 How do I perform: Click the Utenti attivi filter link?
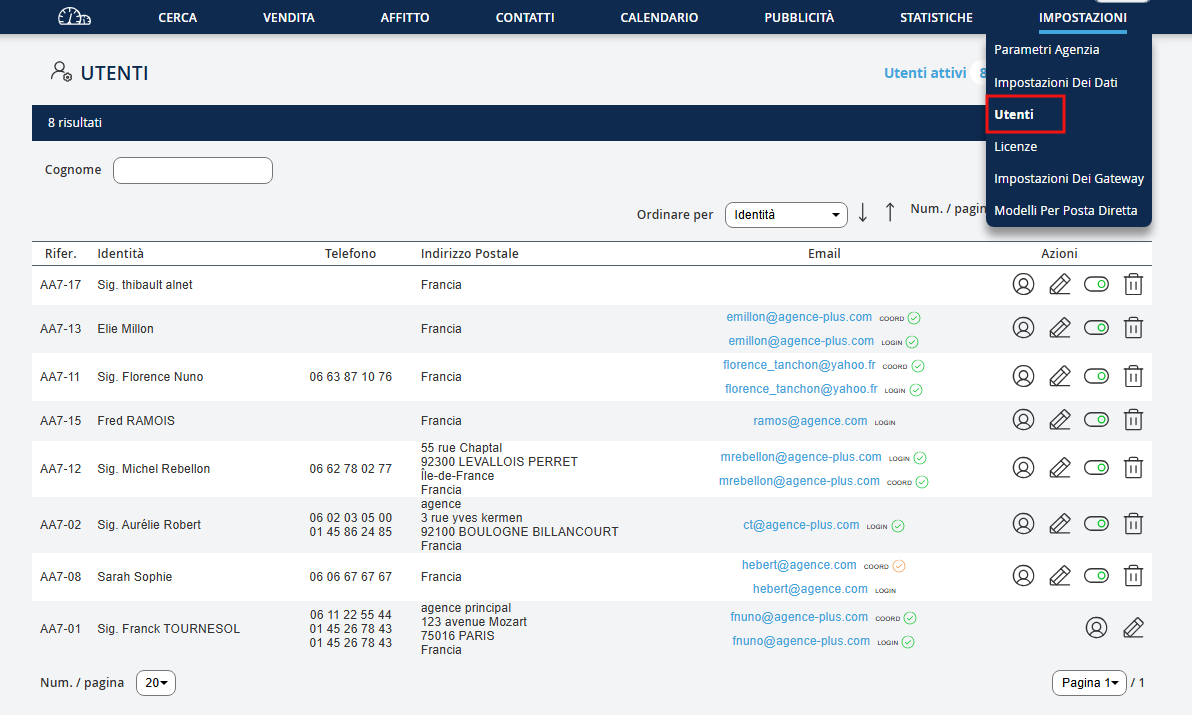point(924,73)
